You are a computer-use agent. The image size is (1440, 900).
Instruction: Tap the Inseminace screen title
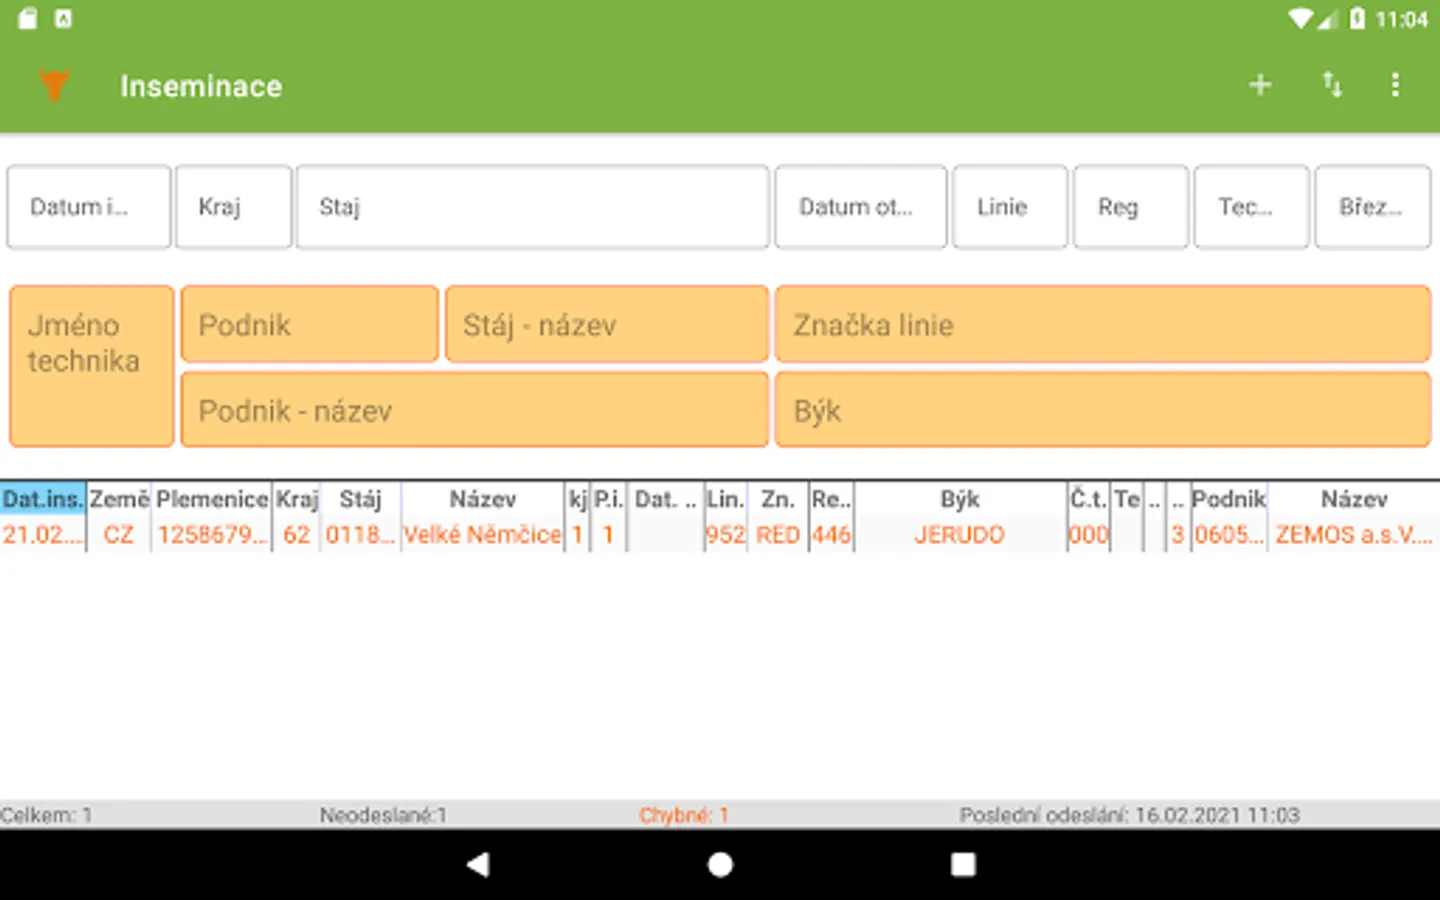click(x=201, y=86)
